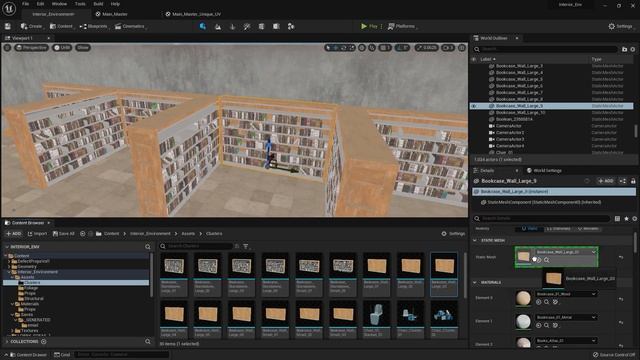Image resolution: width=640 pixels, height=360 pixels.
Task: Switch to Foliage mode icon in the toolbar
Action: point(233,27)
